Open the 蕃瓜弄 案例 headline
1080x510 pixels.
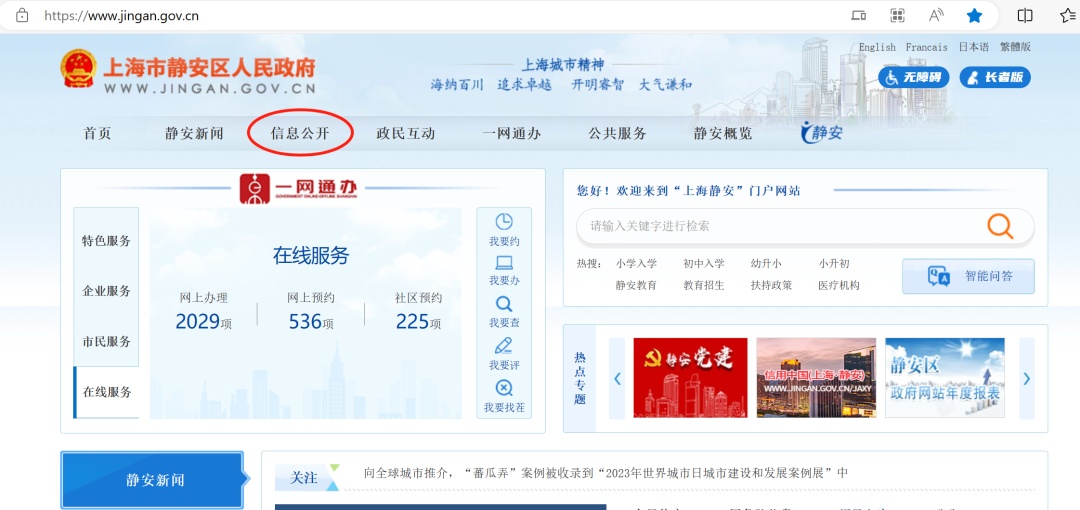pyautogui.click(x=606, y=473)
